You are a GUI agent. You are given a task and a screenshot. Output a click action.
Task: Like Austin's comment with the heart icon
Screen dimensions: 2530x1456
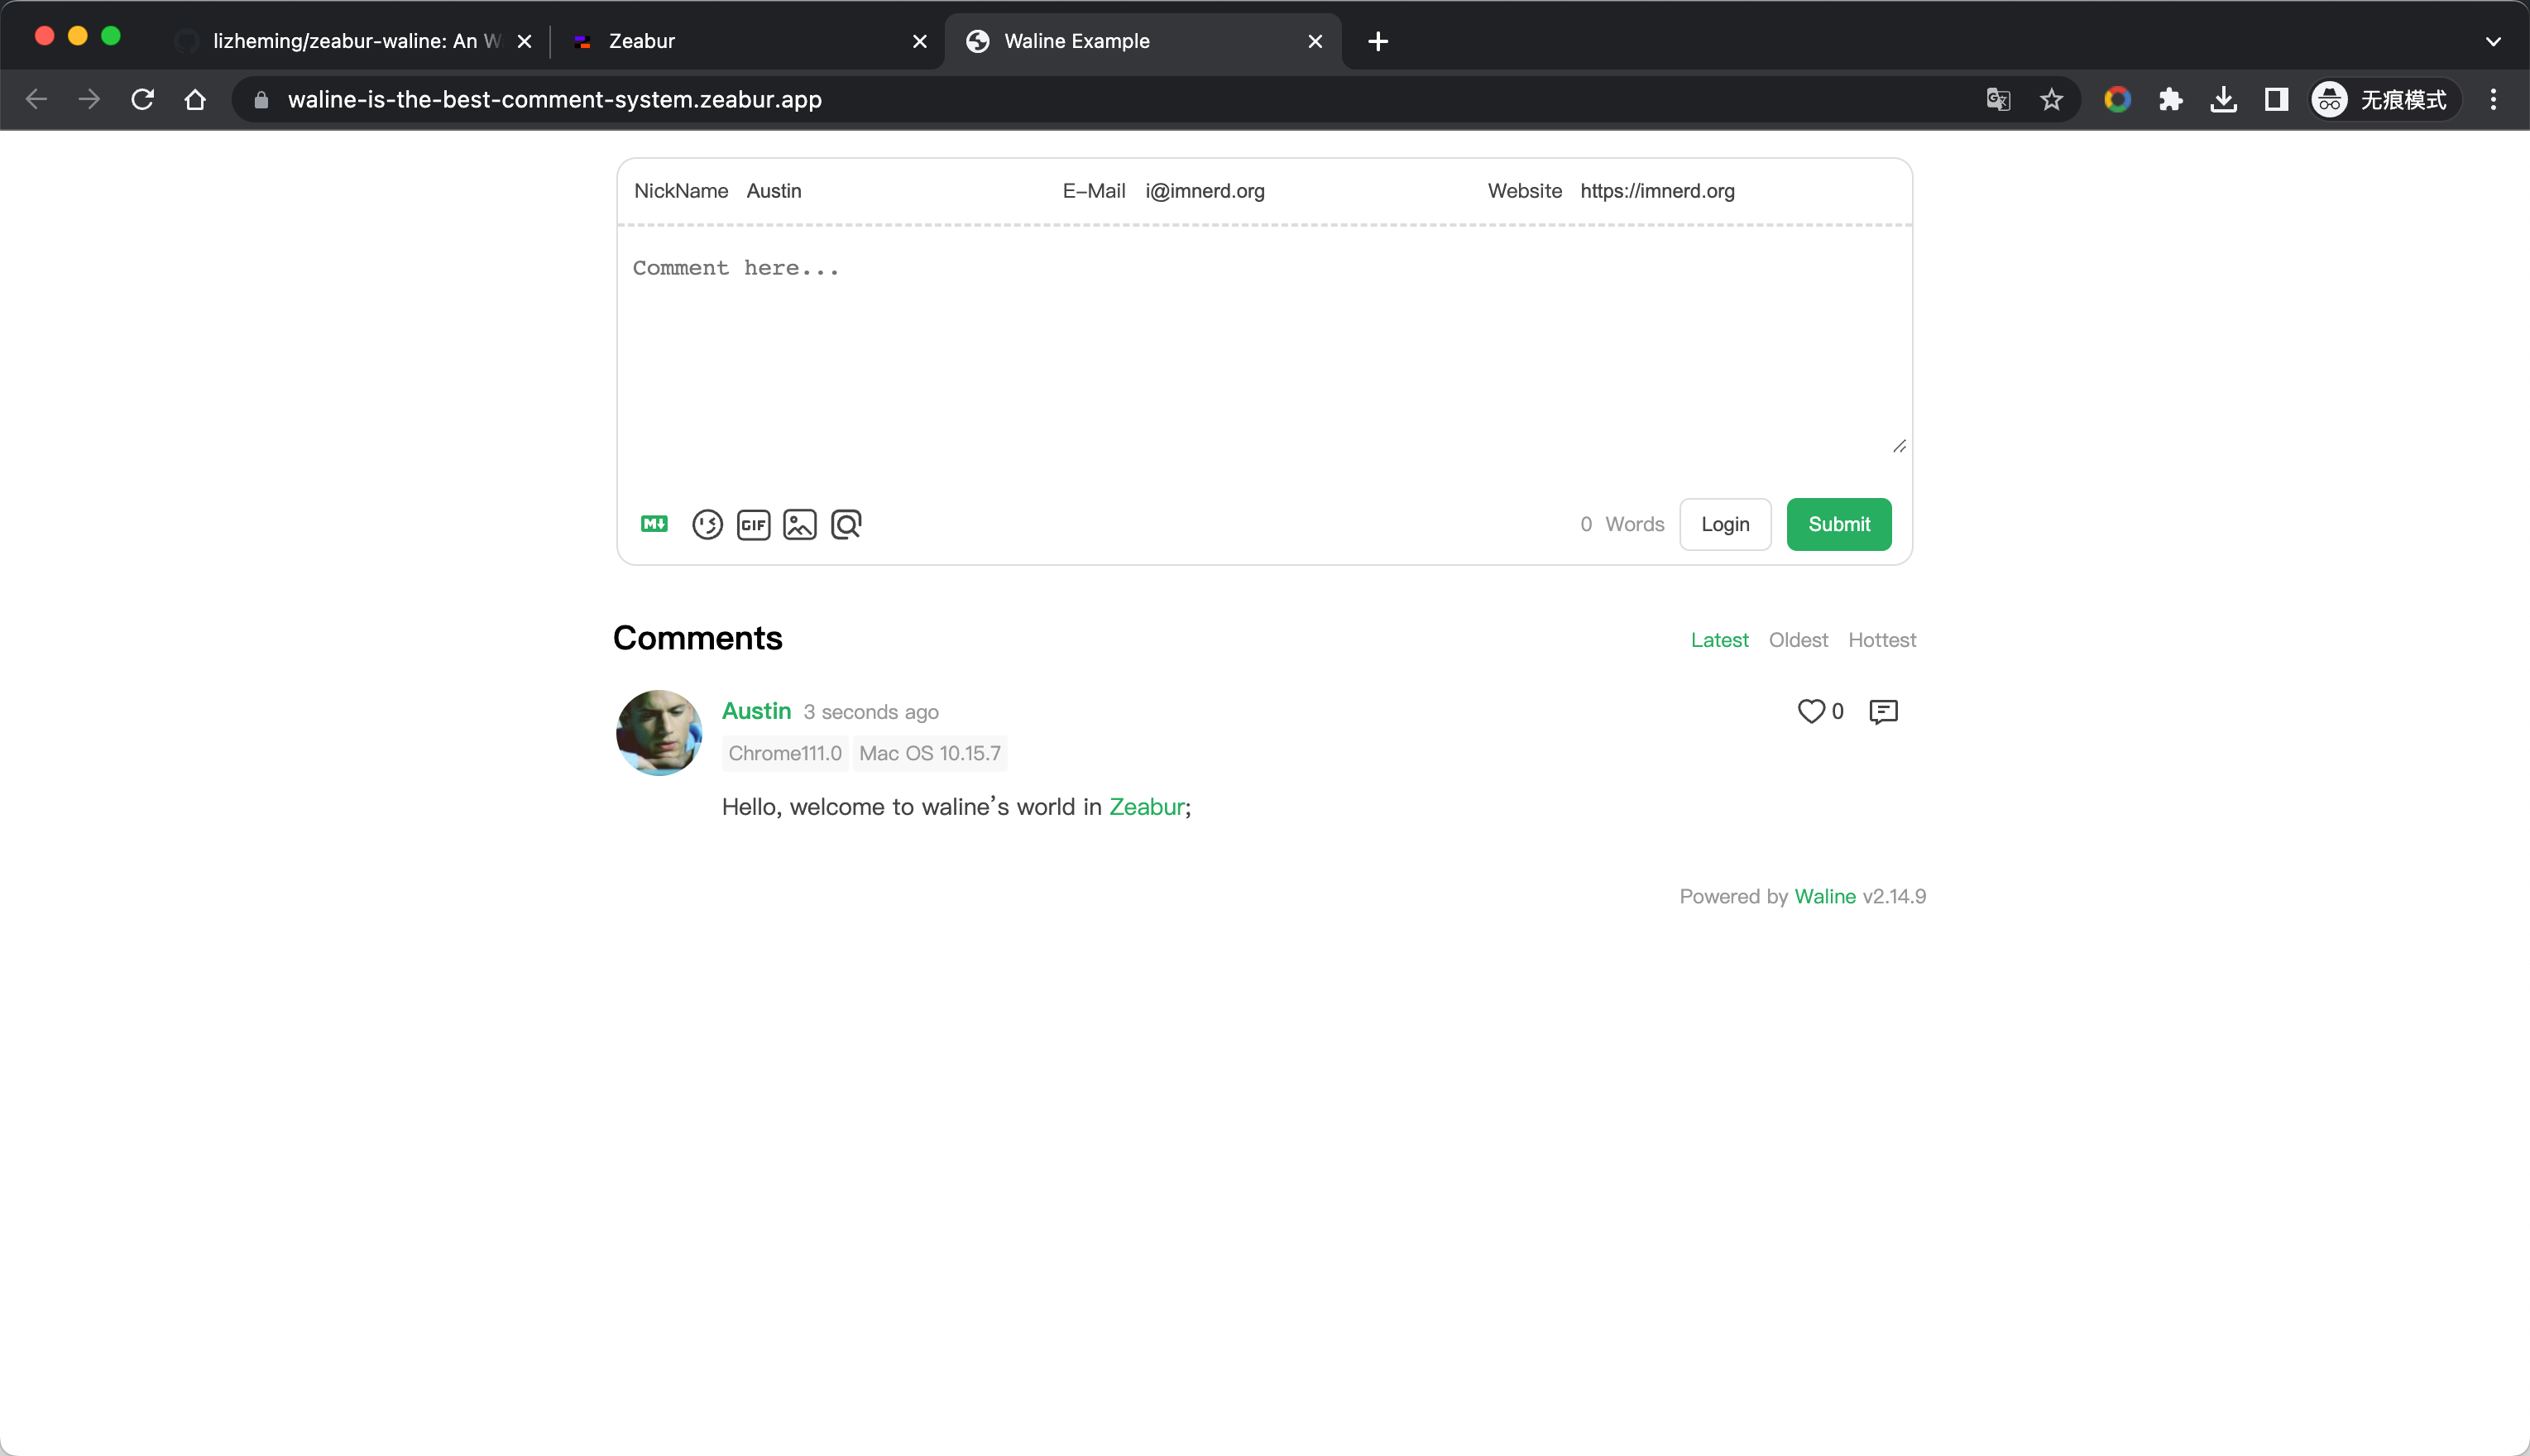coord(1811,711)
